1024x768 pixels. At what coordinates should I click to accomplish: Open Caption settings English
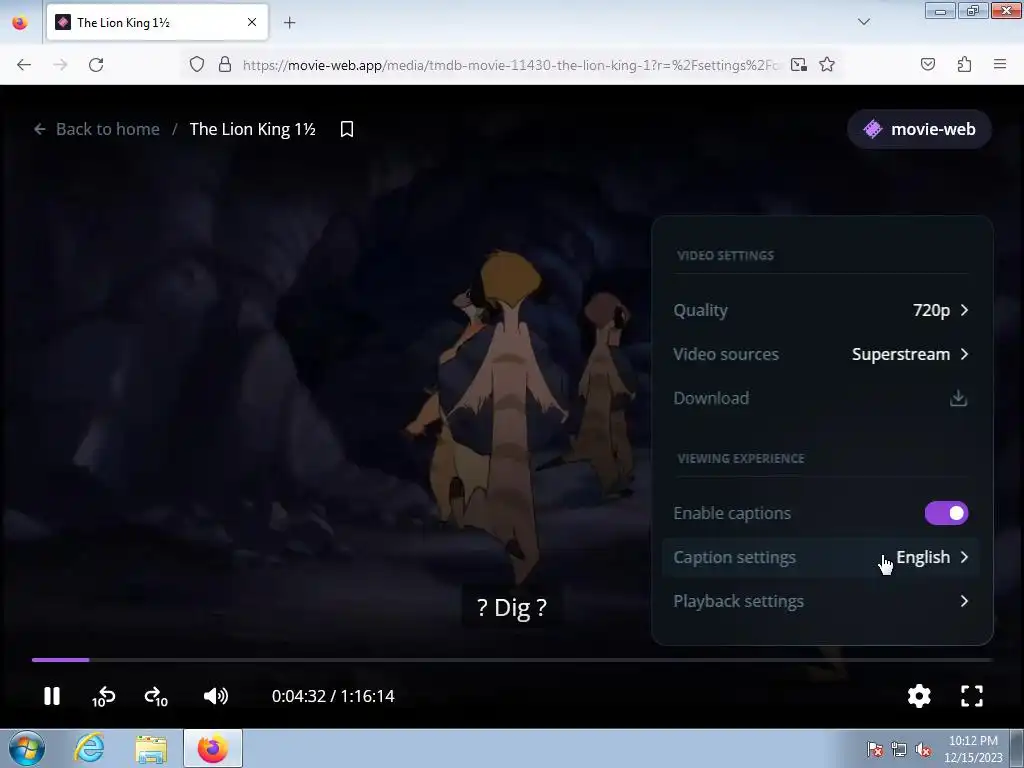821,557
